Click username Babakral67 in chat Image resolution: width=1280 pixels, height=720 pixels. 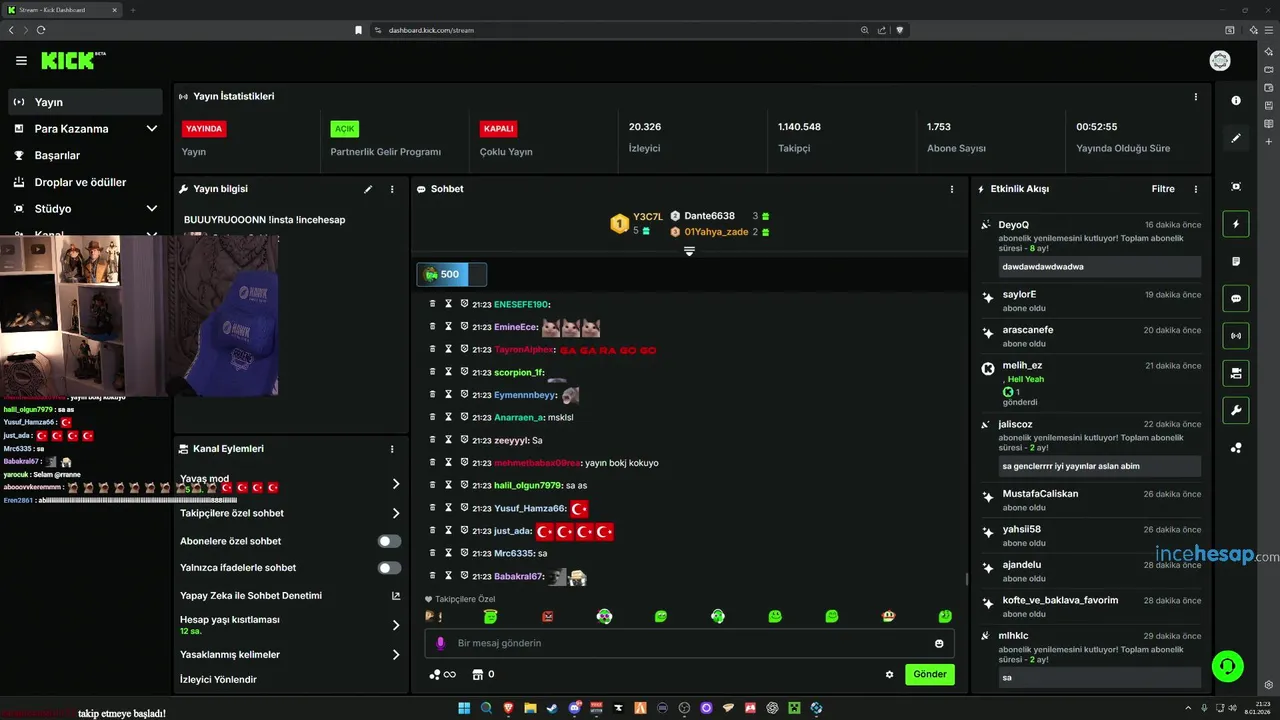click(x=518, y=577)
